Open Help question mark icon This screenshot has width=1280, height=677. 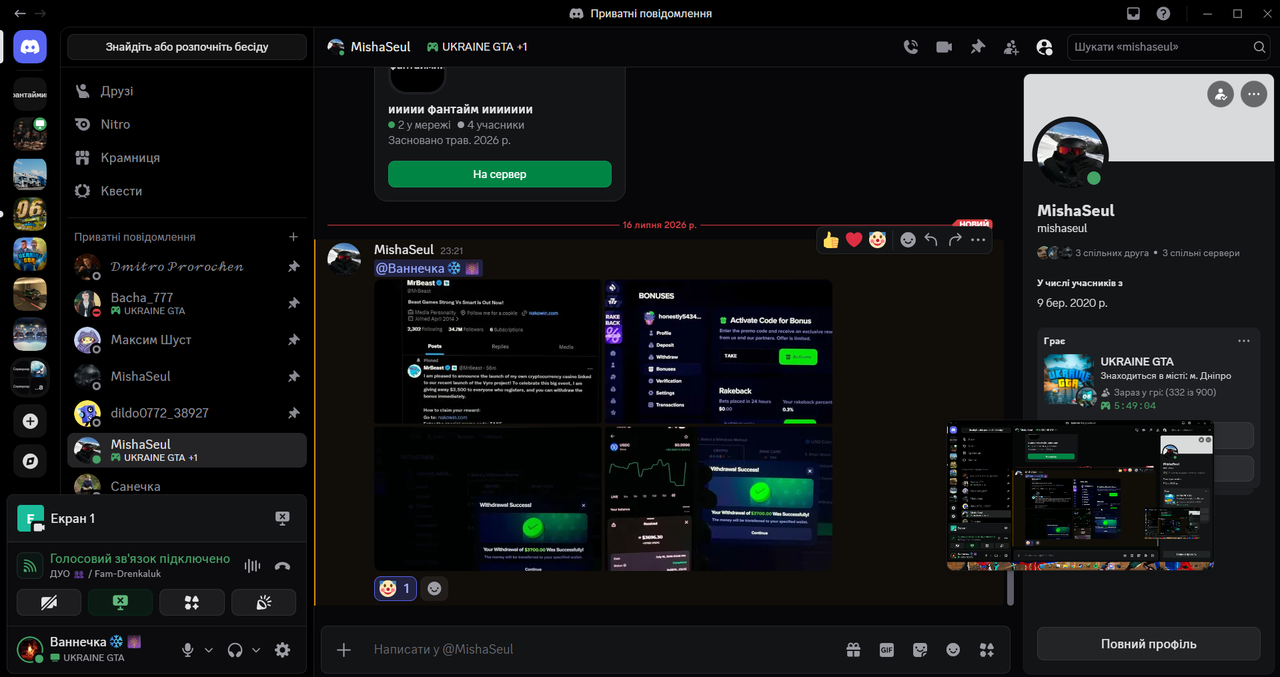[1163, 14]
